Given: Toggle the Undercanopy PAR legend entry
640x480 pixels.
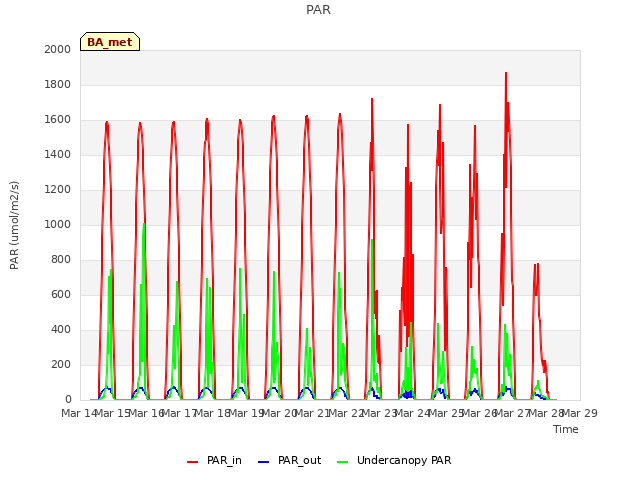Looking at the screenshot, I should click(x=394, y=460).
